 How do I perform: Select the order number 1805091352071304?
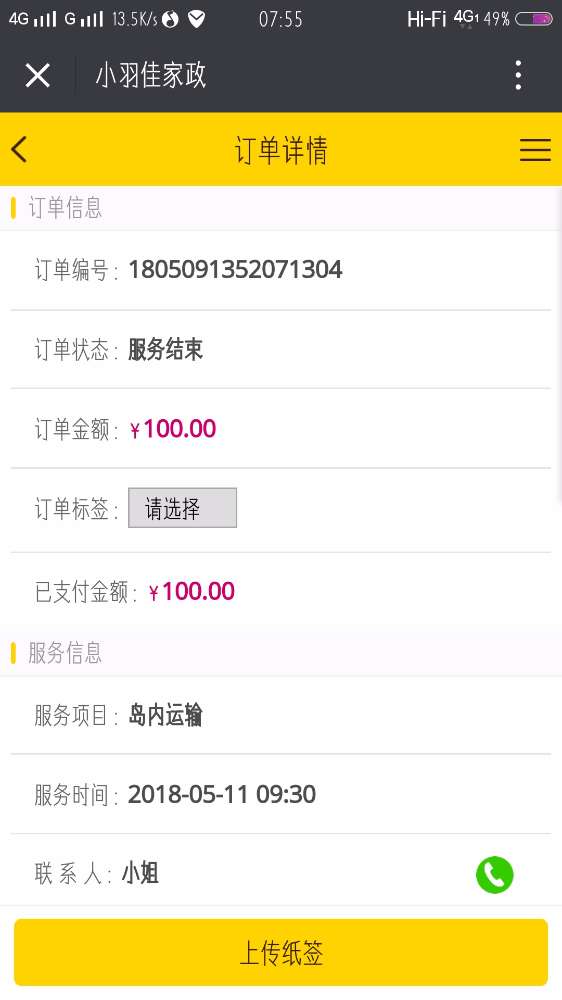coord(235,270)
